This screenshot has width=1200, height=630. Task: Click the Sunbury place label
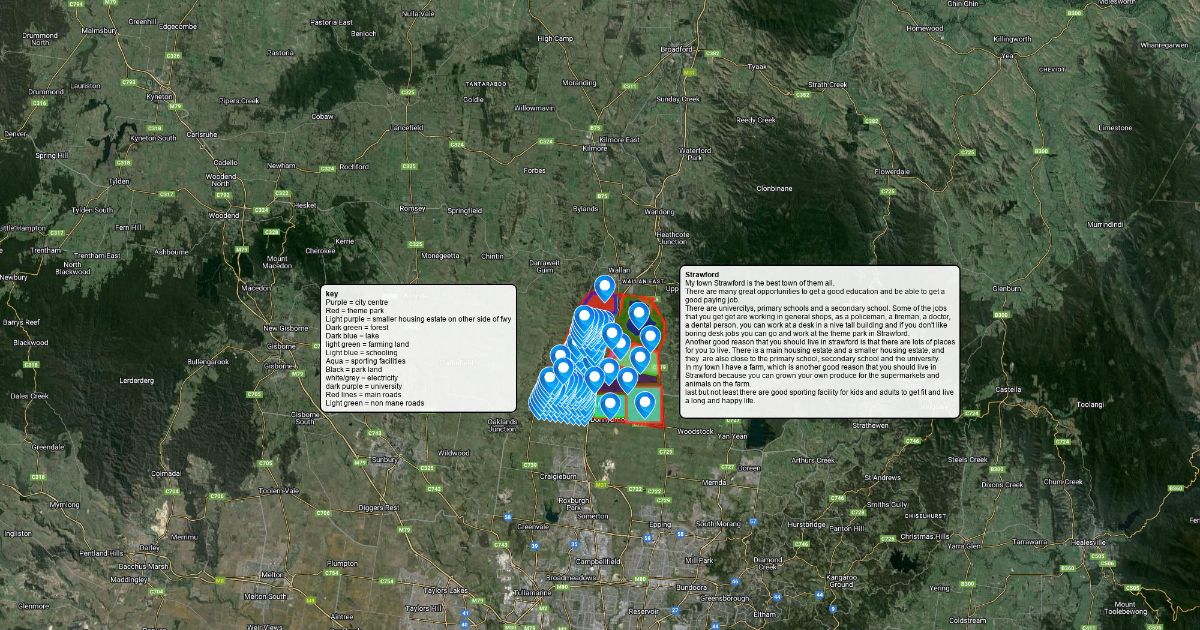point(384,459)
